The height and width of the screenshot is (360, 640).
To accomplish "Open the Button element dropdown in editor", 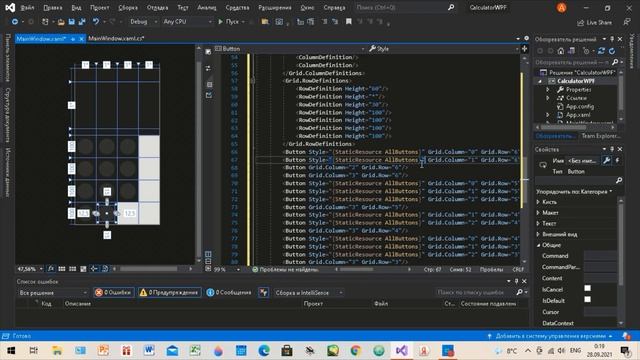I will click(289, 49).
